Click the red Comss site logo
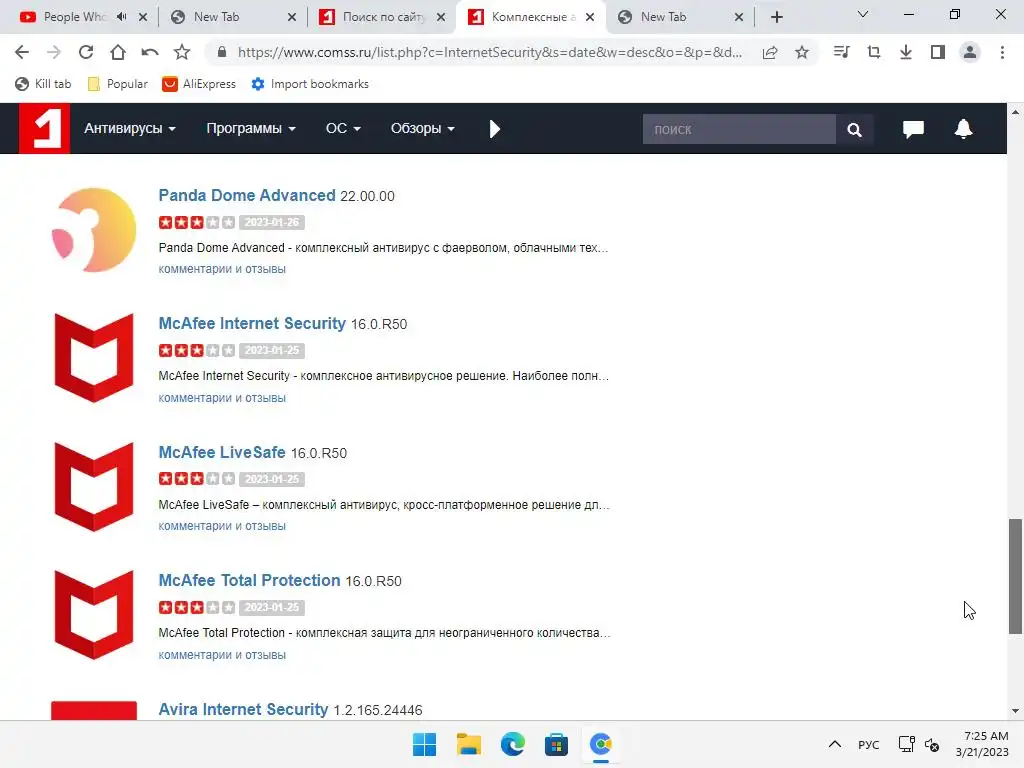The image size is (1024, 768). click(44, 129)
